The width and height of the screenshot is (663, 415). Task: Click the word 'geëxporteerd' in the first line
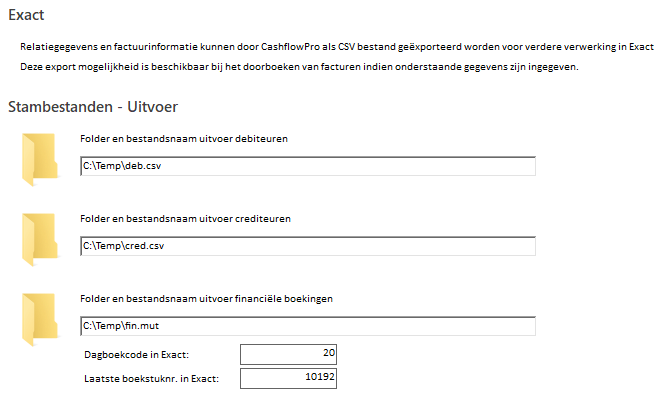coord(429,47)
